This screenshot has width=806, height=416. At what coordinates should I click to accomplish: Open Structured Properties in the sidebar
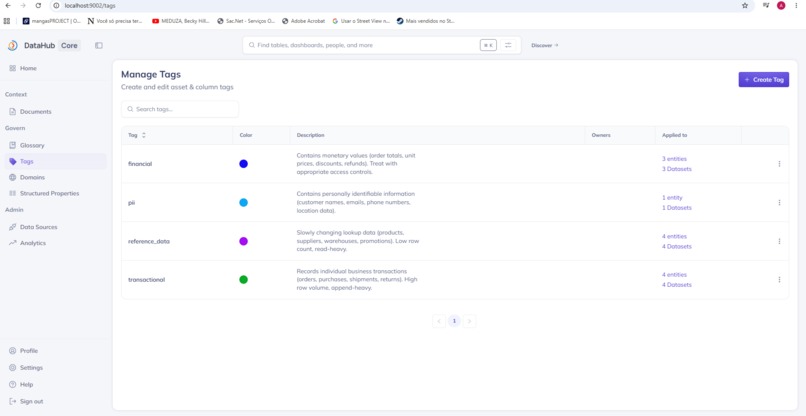[56, 193]
